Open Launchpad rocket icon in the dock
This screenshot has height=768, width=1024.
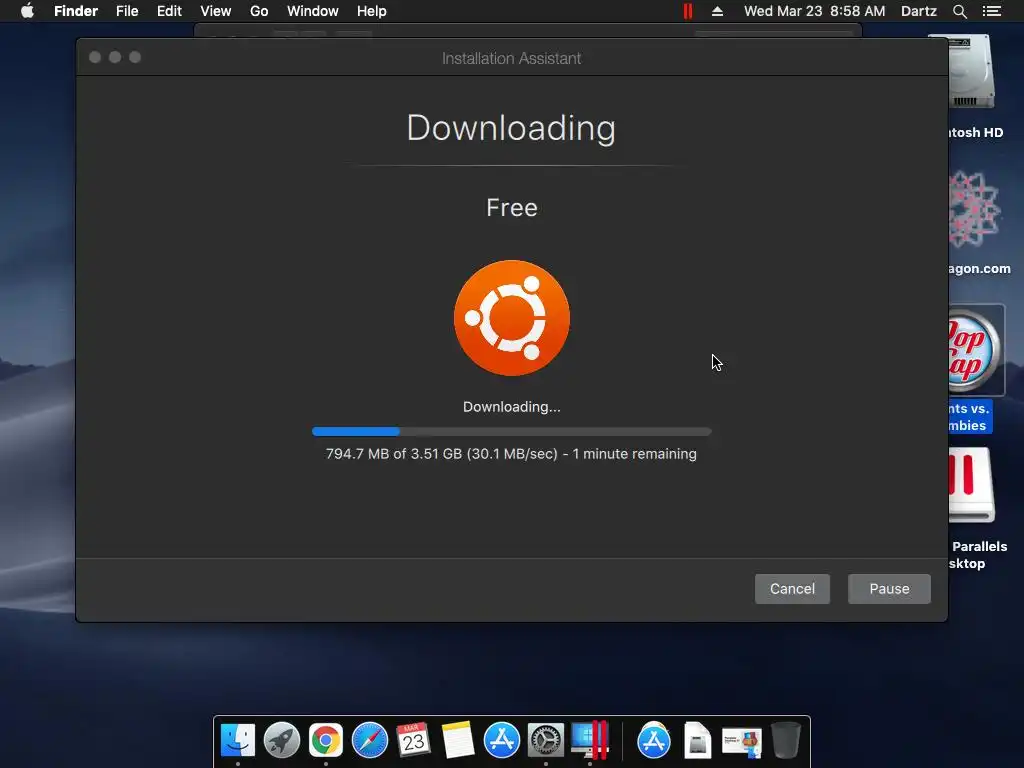281,740
